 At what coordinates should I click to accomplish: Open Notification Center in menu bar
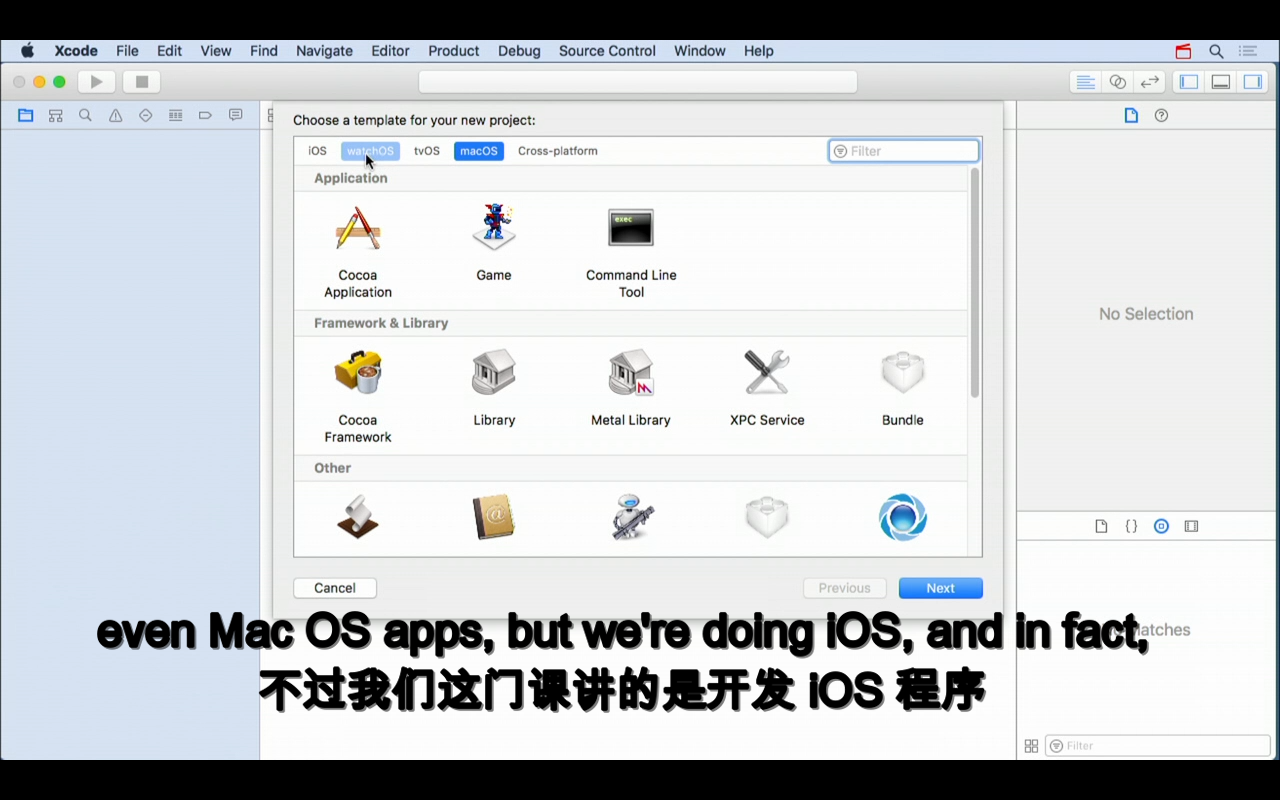tap(1248, 51)
